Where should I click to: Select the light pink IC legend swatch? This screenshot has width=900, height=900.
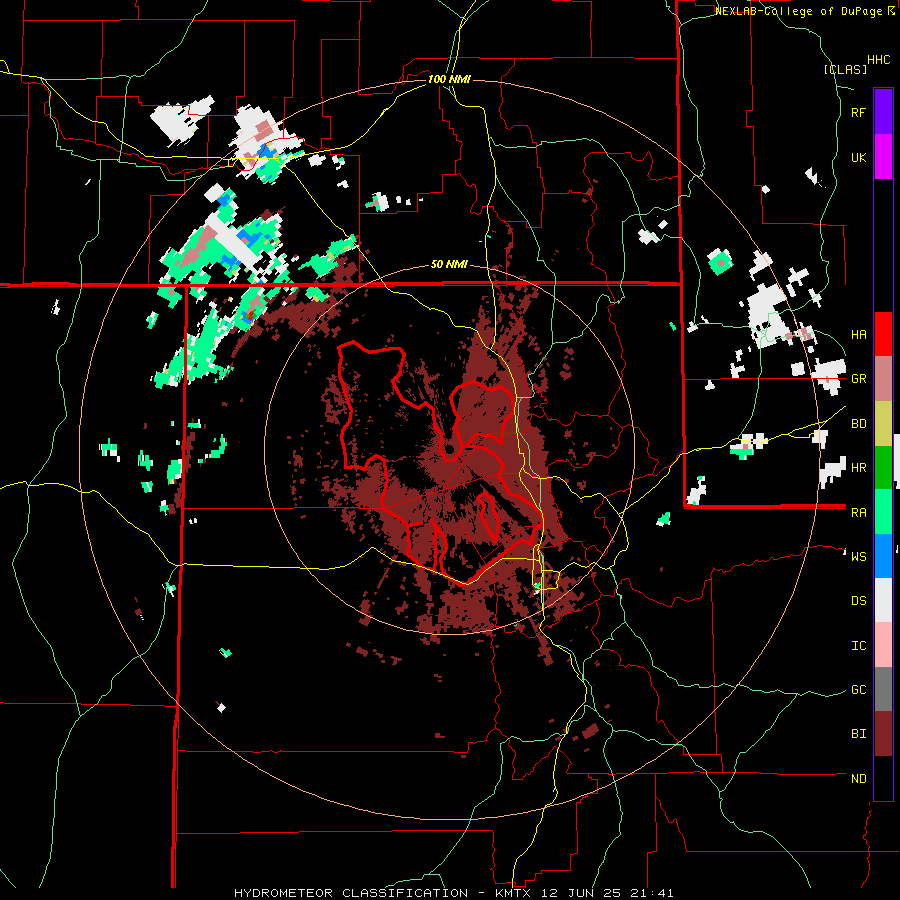[883, 645]
